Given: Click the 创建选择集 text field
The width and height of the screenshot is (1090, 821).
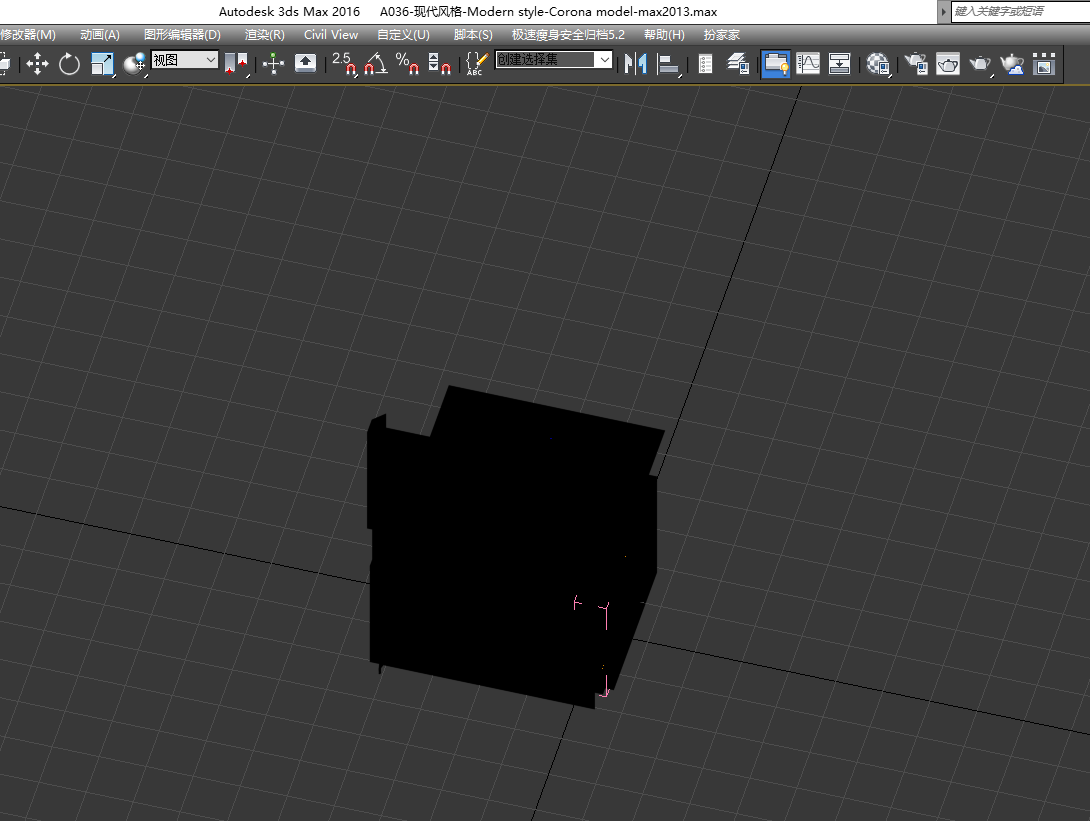Looking at the screenshot, I should [546, 60].
